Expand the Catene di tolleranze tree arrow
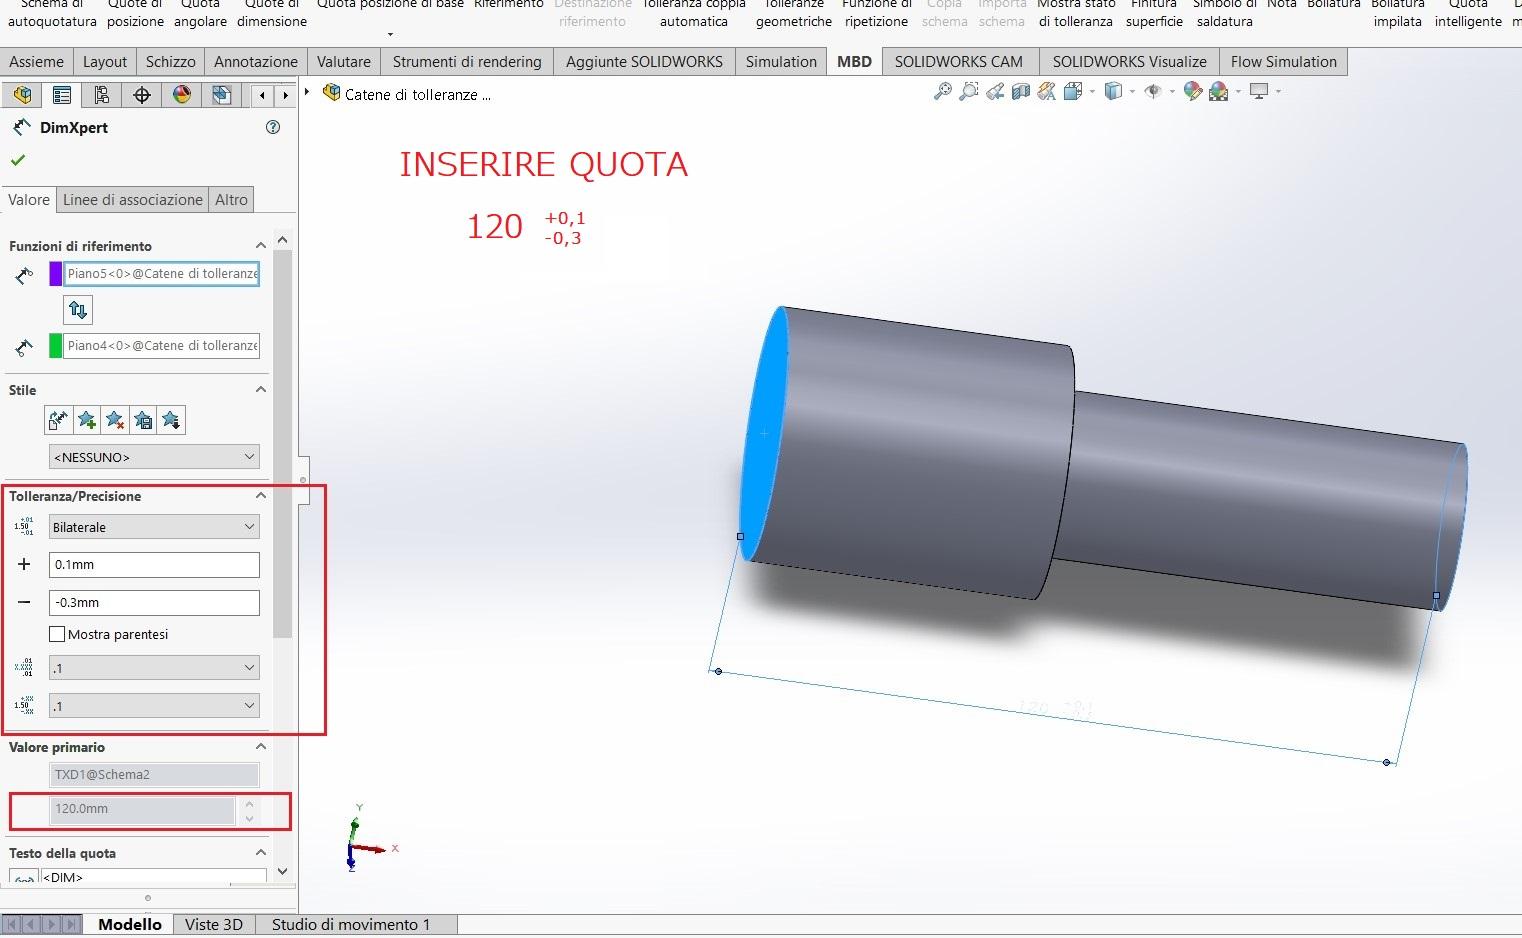Image resolution: width=1522 pixels, height=938 pixels. 308,93
